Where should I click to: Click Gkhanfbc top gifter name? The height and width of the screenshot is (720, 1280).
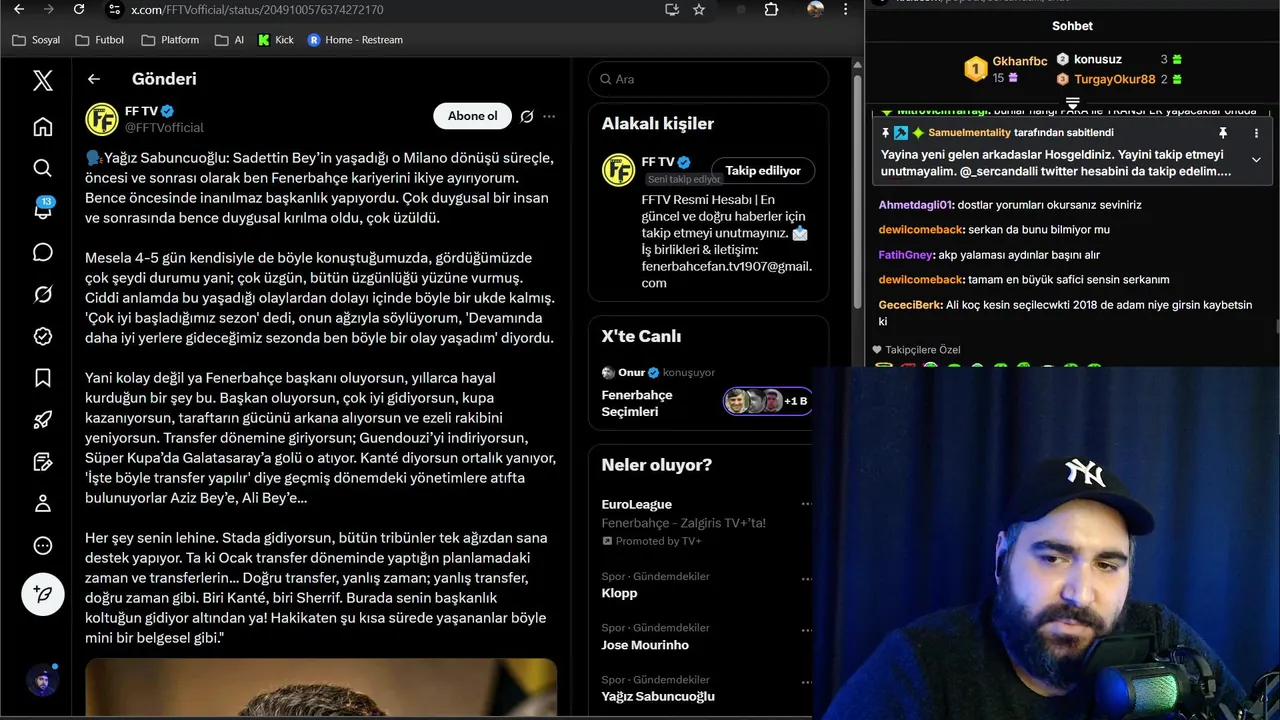(1020, 62)
